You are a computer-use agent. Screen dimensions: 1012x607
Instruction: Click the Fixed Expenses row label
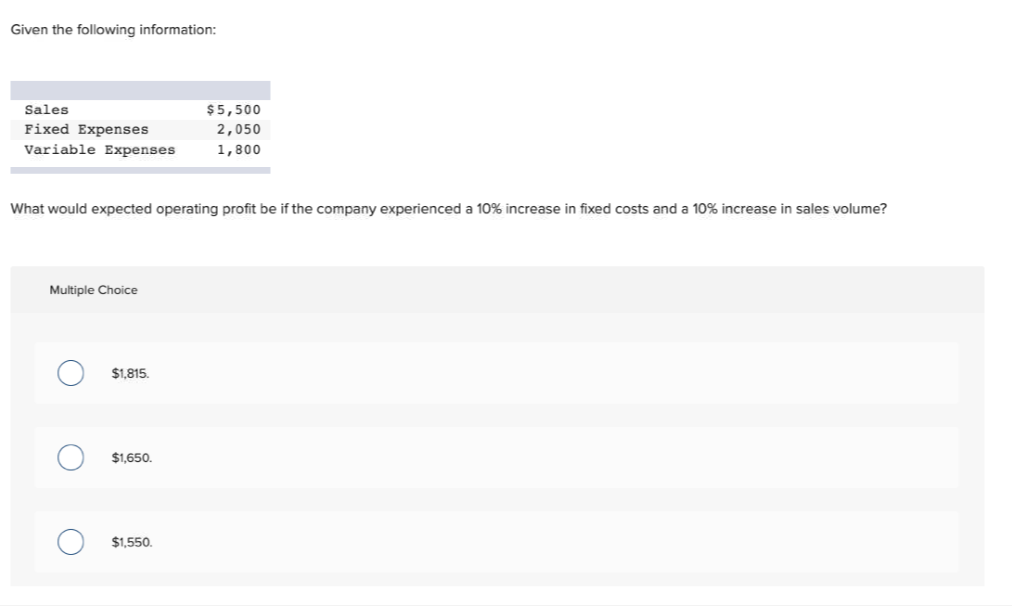coord(86,129)
